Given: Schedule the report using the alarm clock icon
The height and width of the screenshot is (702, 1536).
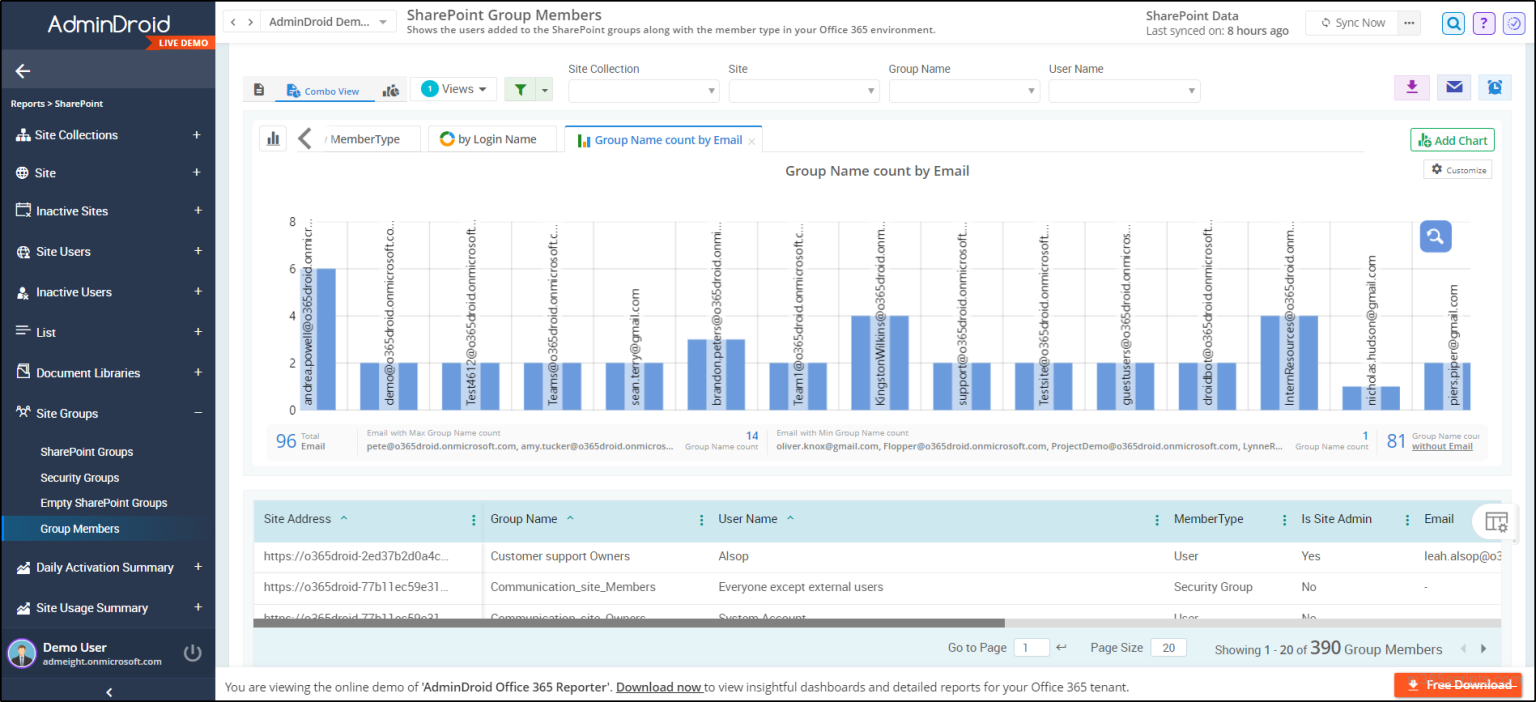Looking at the screenshot, I should pos(1494,88).
